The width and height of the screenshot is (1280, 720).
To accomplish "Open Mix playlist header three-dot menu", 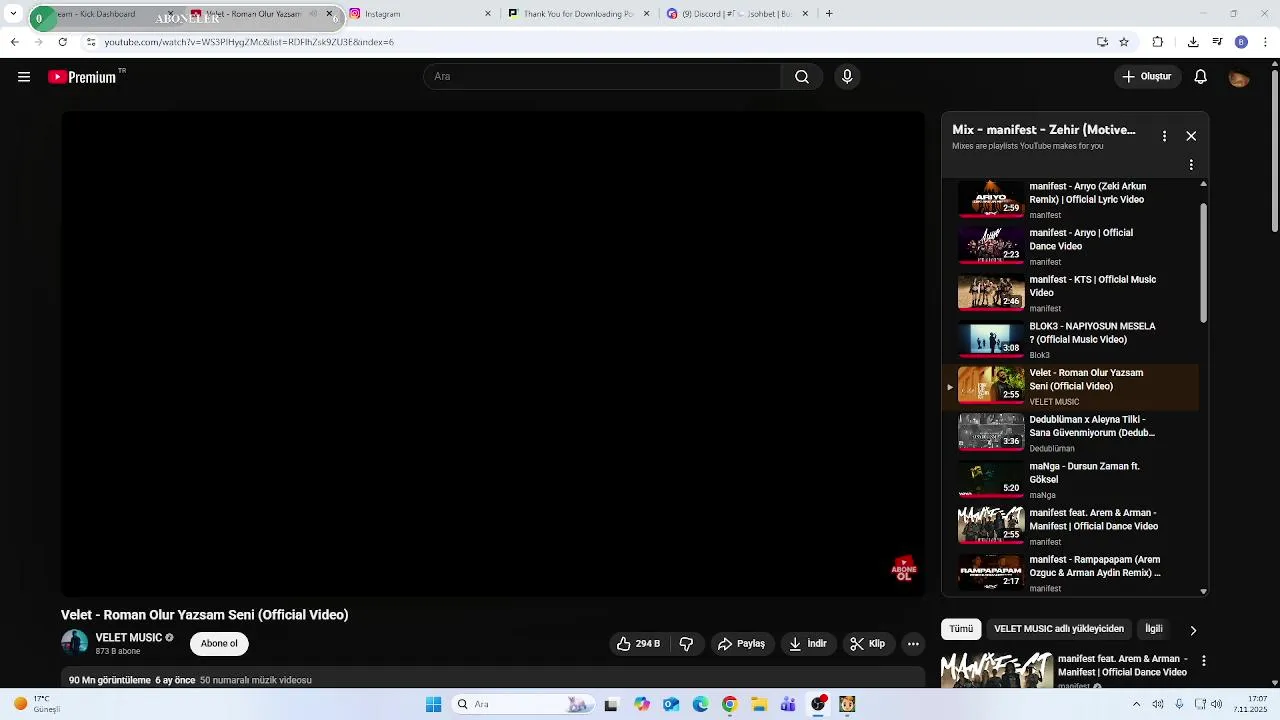I will (x=1164, y=136).
